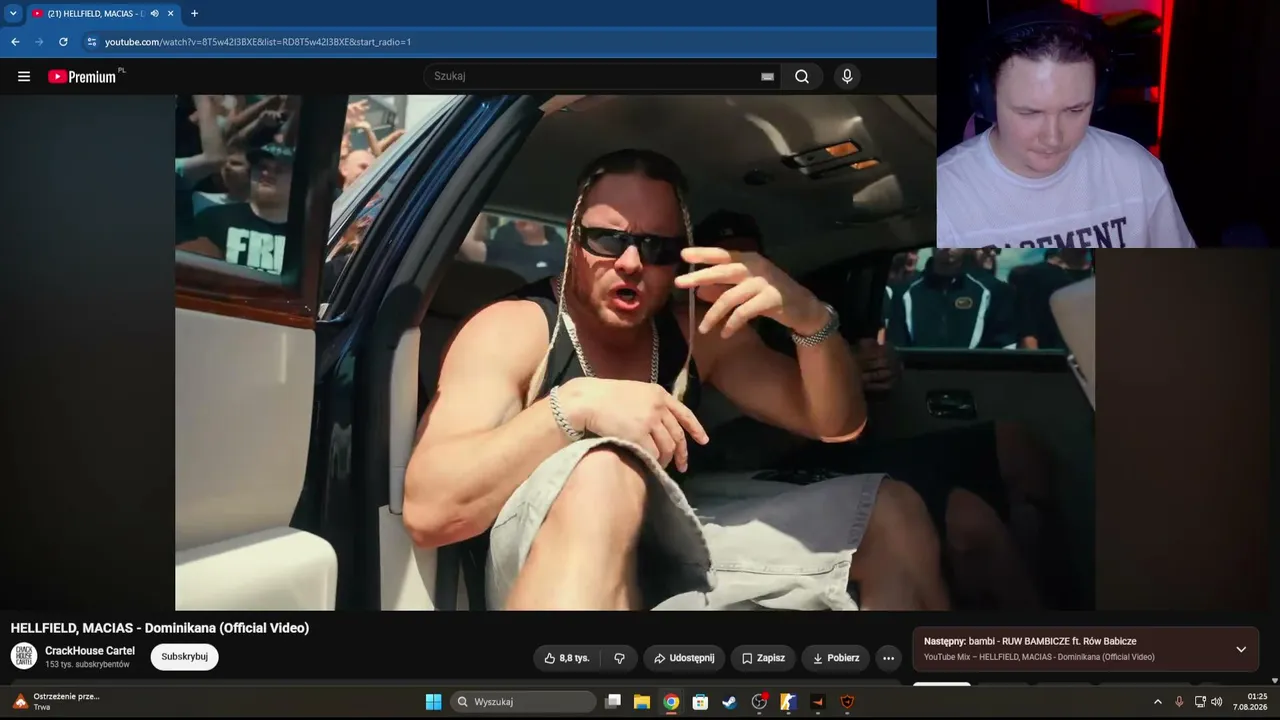Mute the tab via its speaker icon
The height and width of the screenshot is (720, 1280).
click(154, 13)
